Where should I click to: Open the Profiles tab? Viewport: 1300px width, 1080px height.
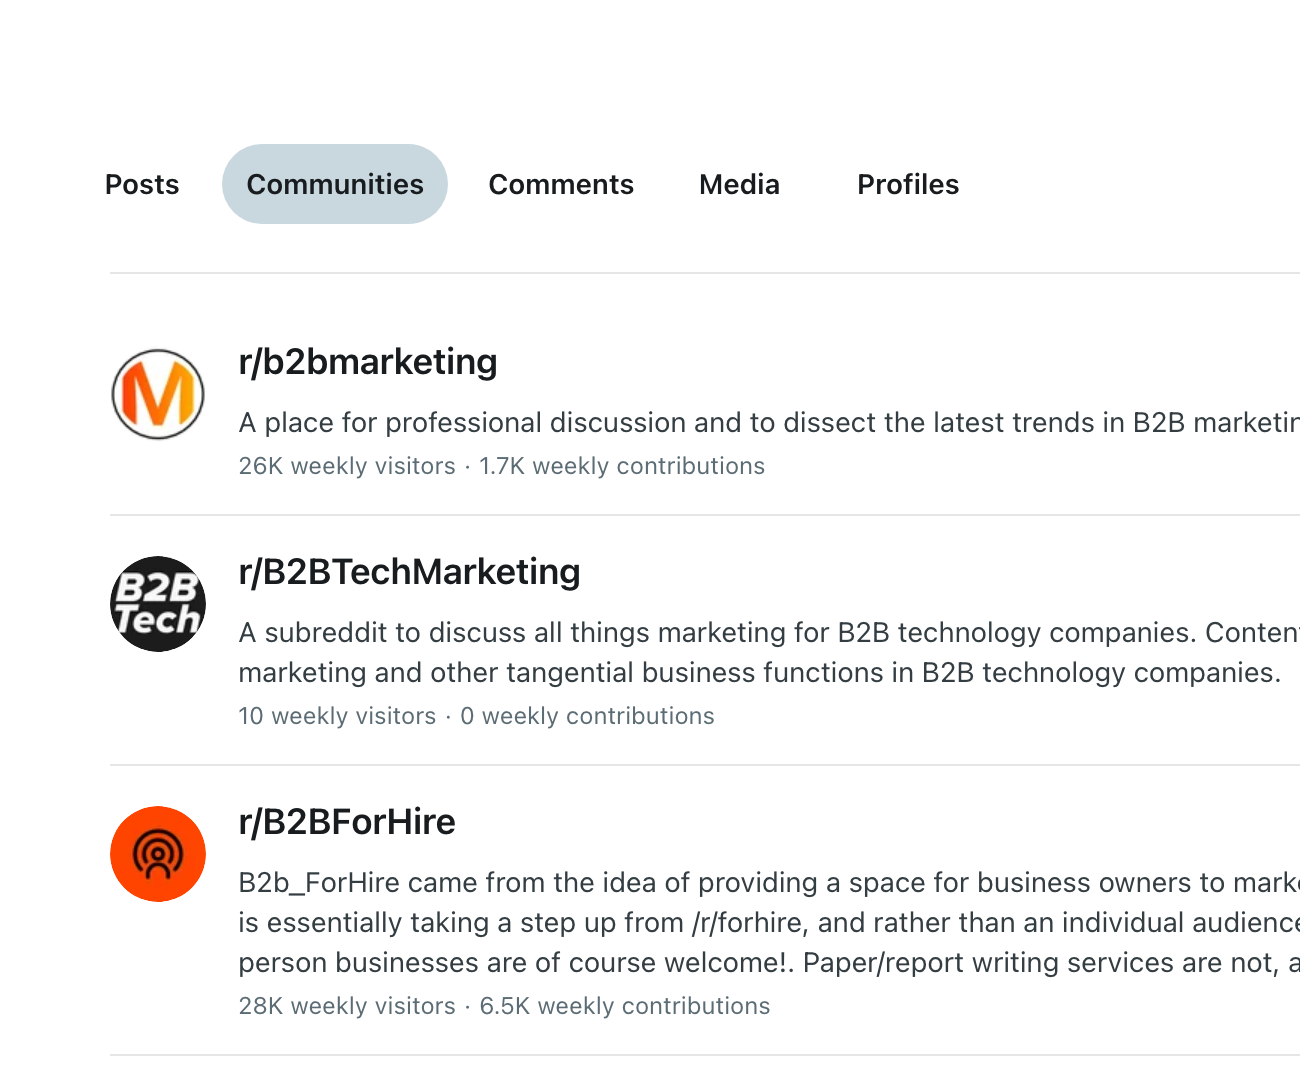[x=908, y=184]
